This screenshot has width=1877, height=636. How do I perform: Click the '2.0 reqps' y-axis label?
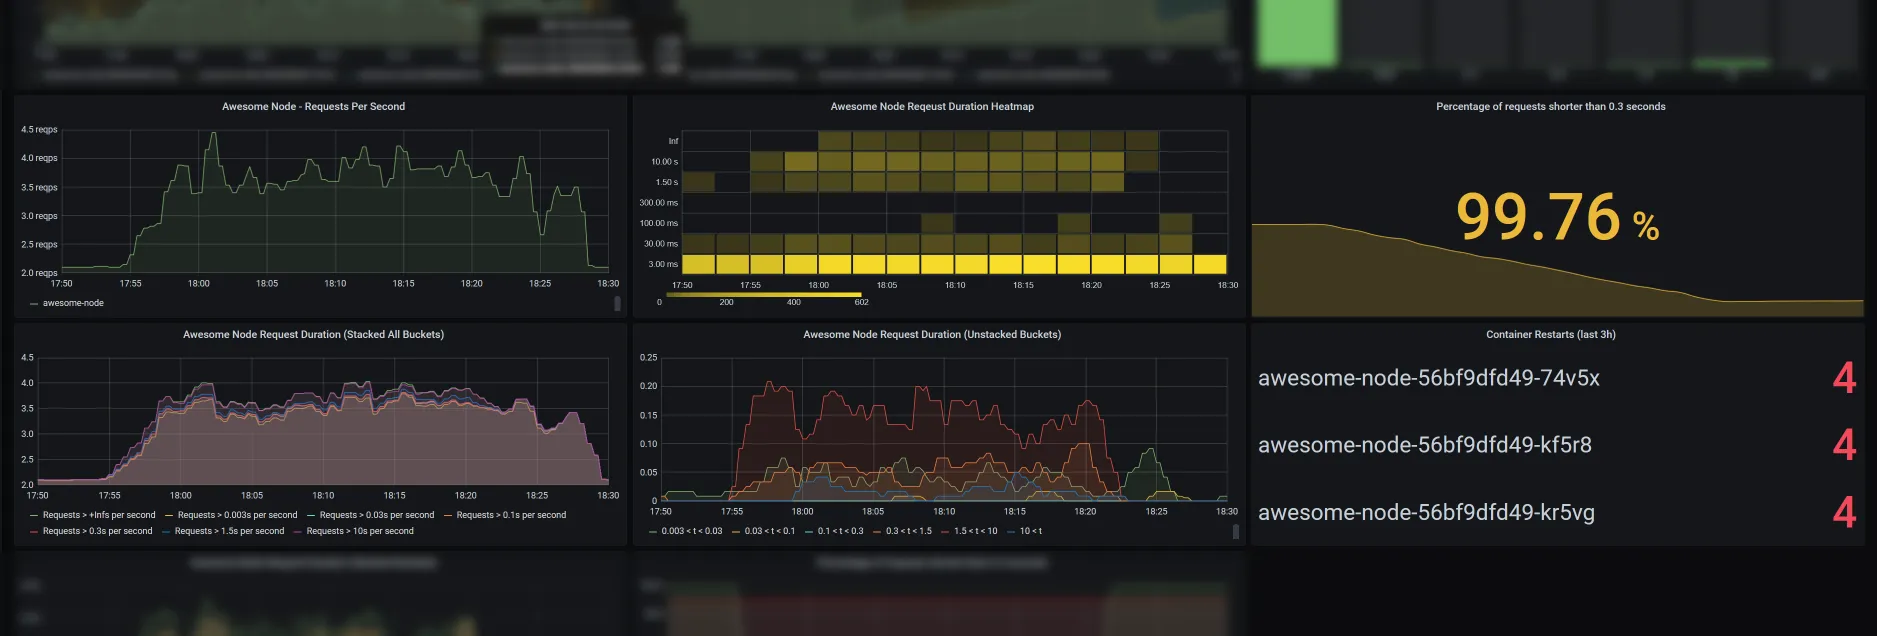39,273
